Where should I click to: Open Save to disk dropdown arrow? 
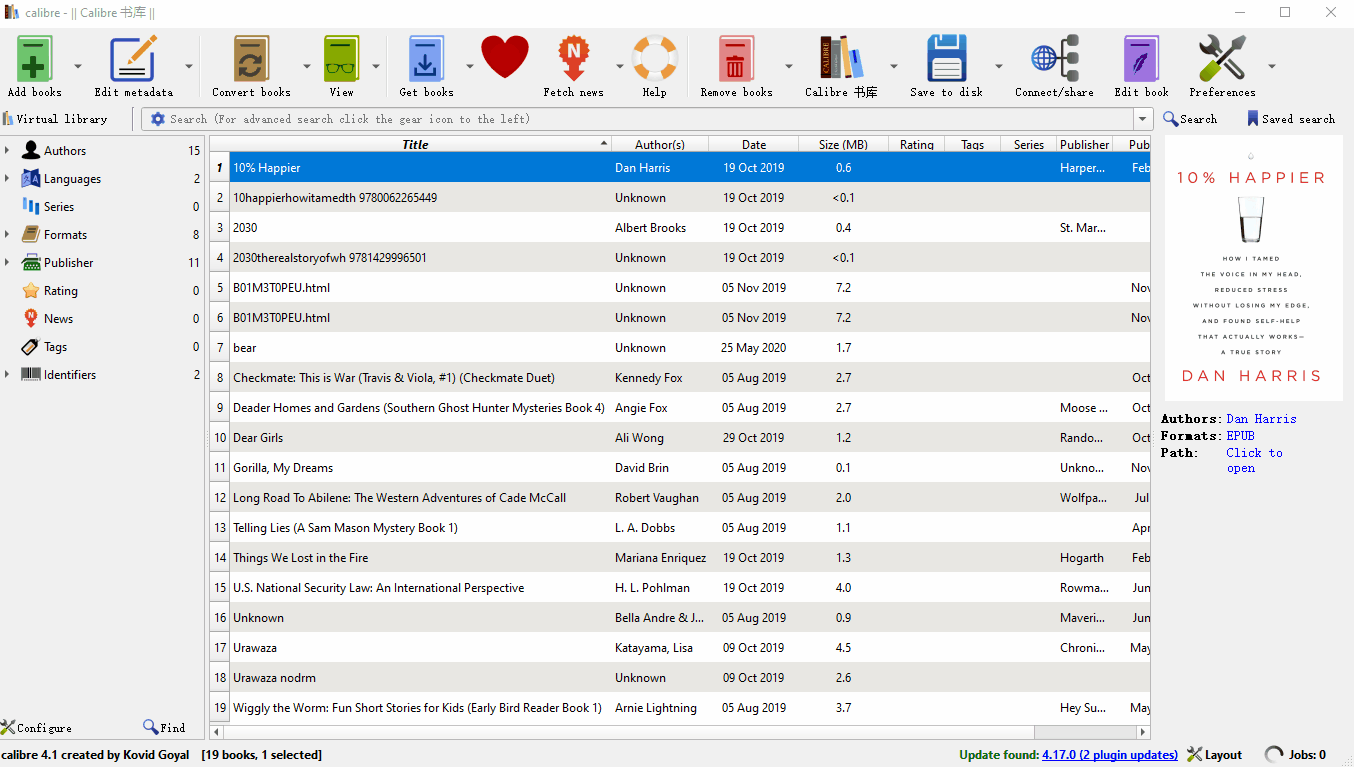pos(998,66)
